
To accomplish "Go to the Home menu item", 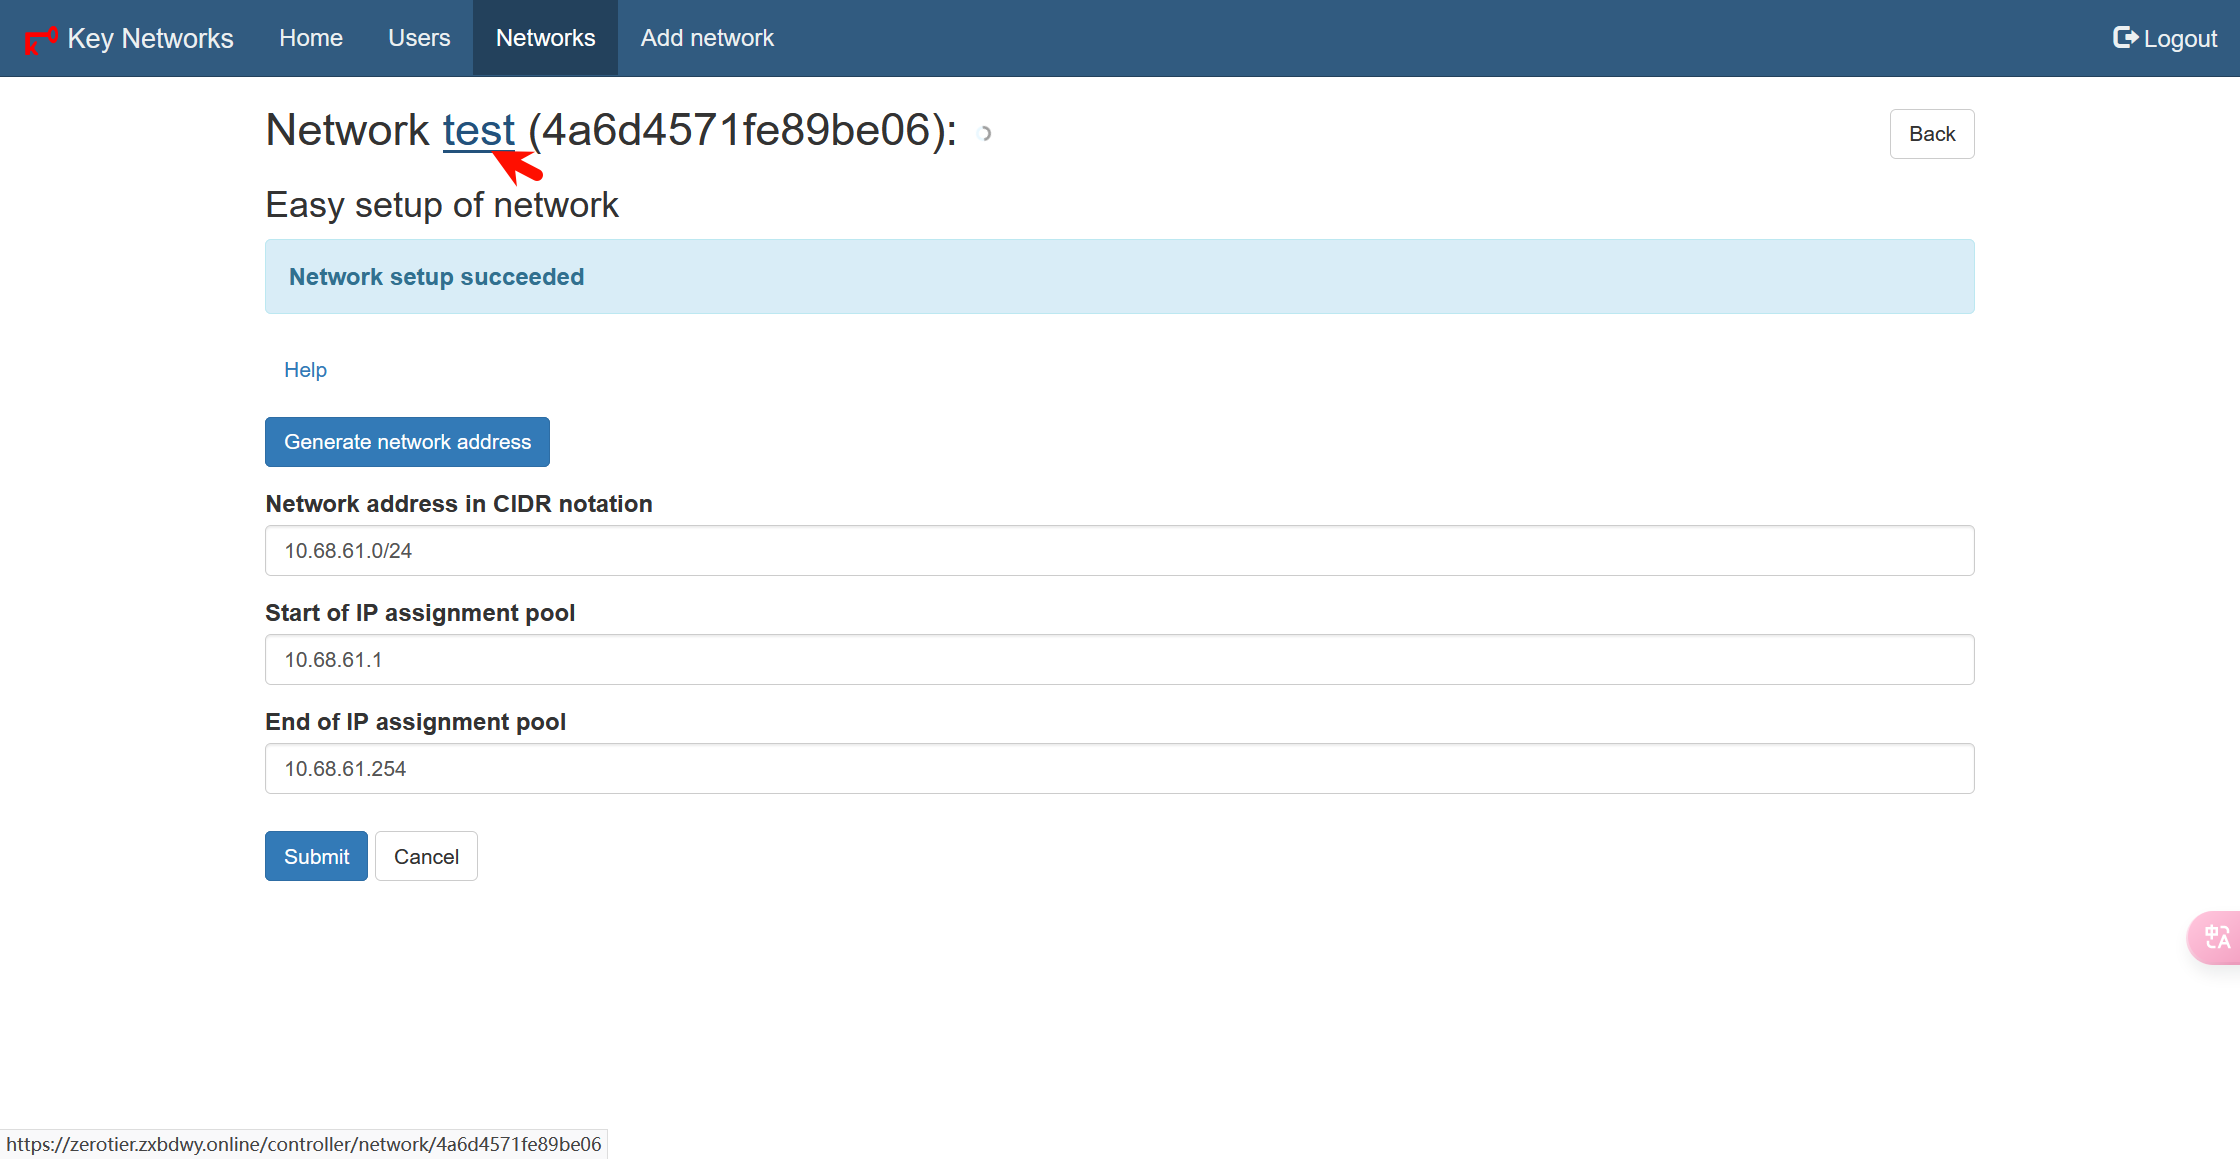I will pos(310,38).
